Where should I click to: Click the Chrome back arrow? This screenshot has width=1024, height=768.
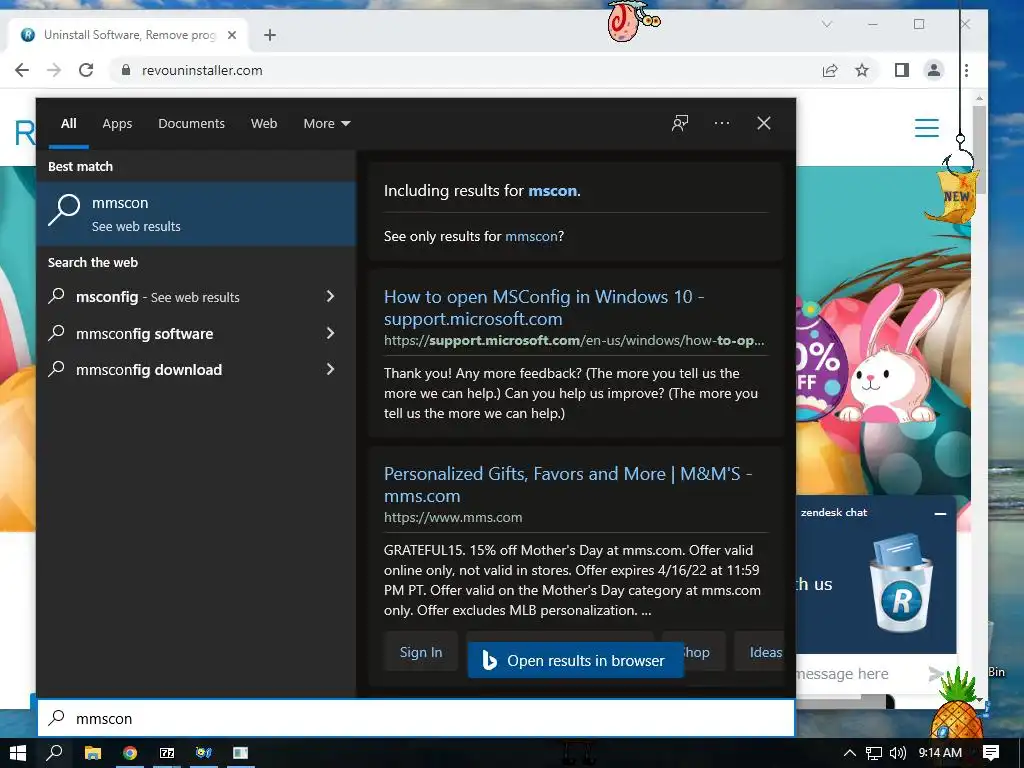tap(22, 70)
